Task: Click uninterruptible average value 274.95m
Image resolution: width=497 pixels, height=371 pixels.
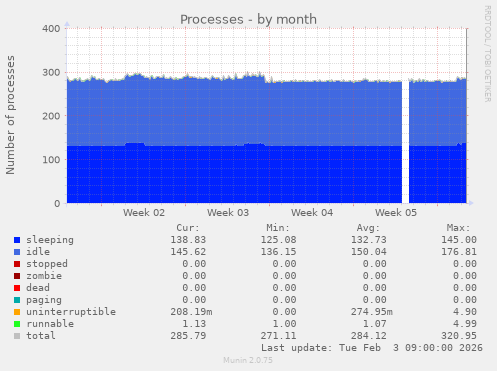Action: point(372,312)
